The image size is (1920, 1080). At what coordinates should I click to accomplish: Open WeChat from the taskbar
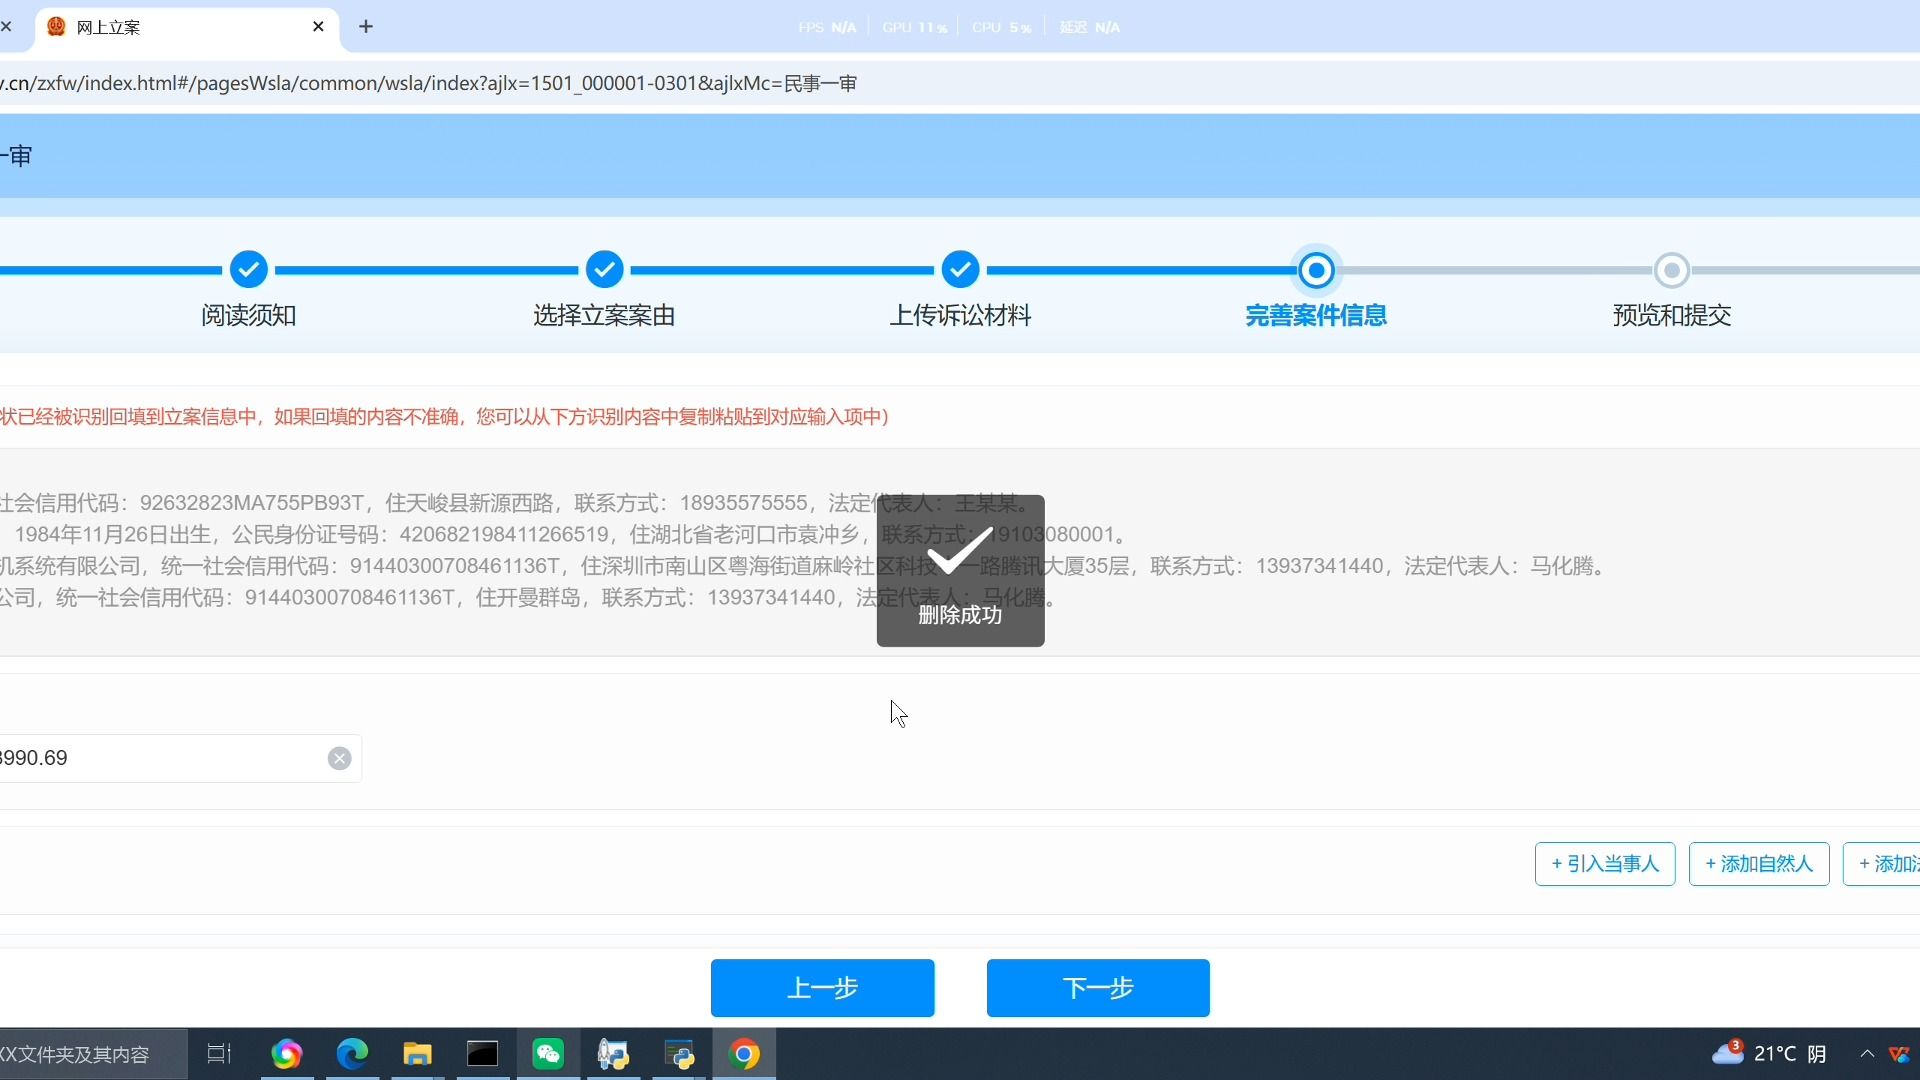[x=547, y=1053]
